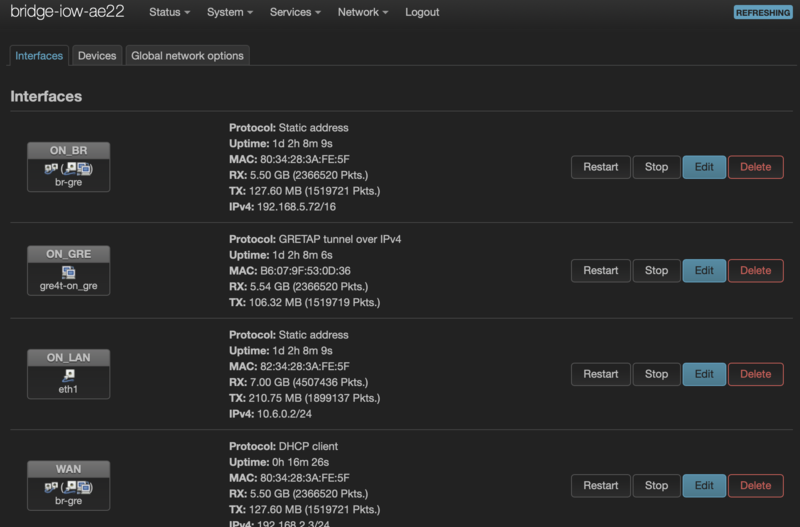Image resolution: width=800 pixels, height=527 pixels.
Task: Delete the WAN interface
Action: coord(756,486)
